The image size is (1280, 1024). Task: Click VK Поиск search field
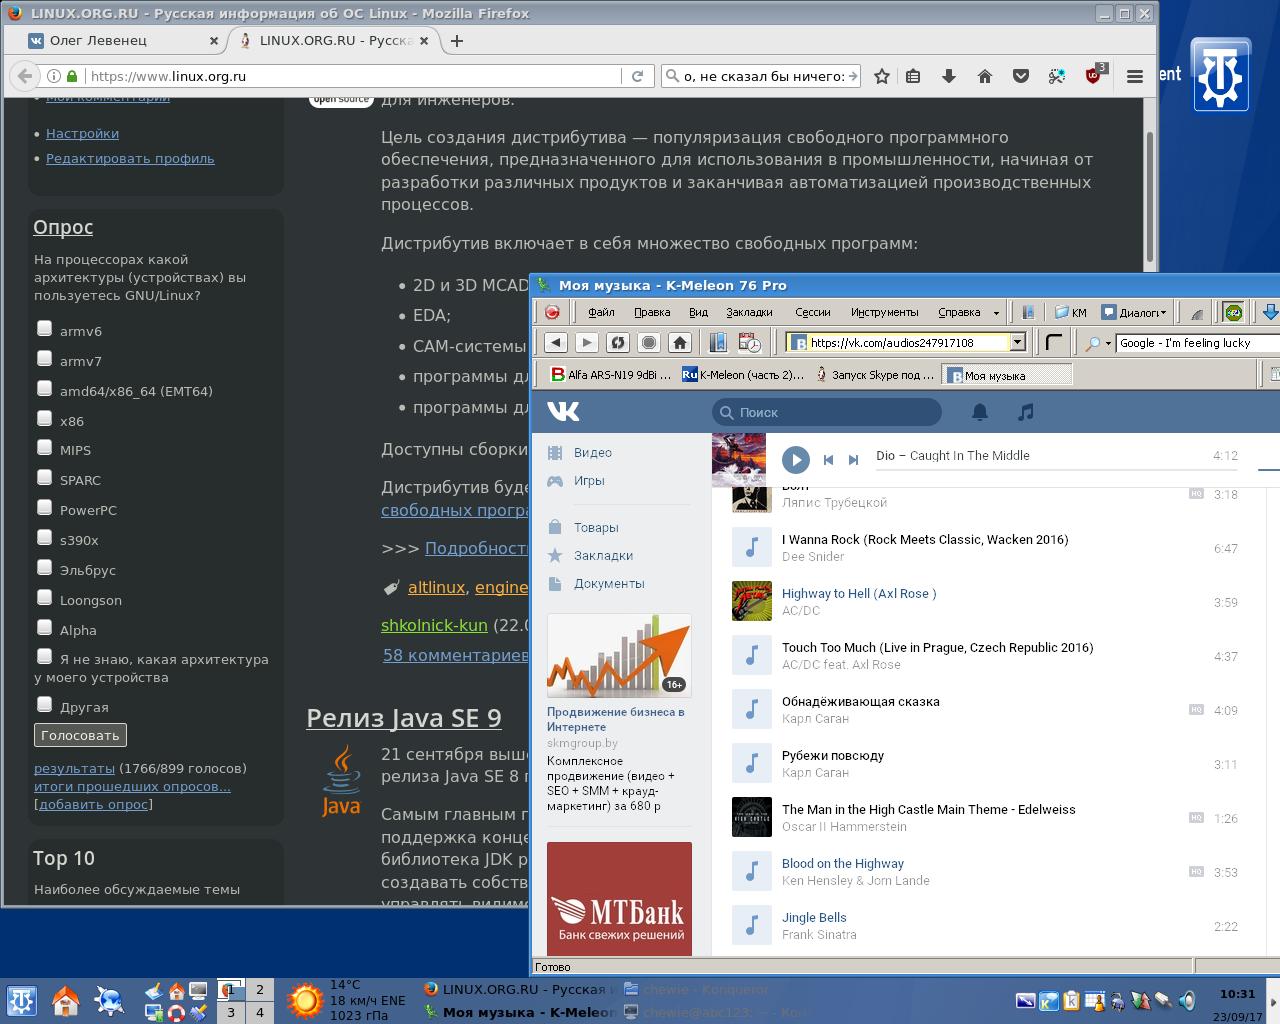pyautogui.click(x=827, y=412)
